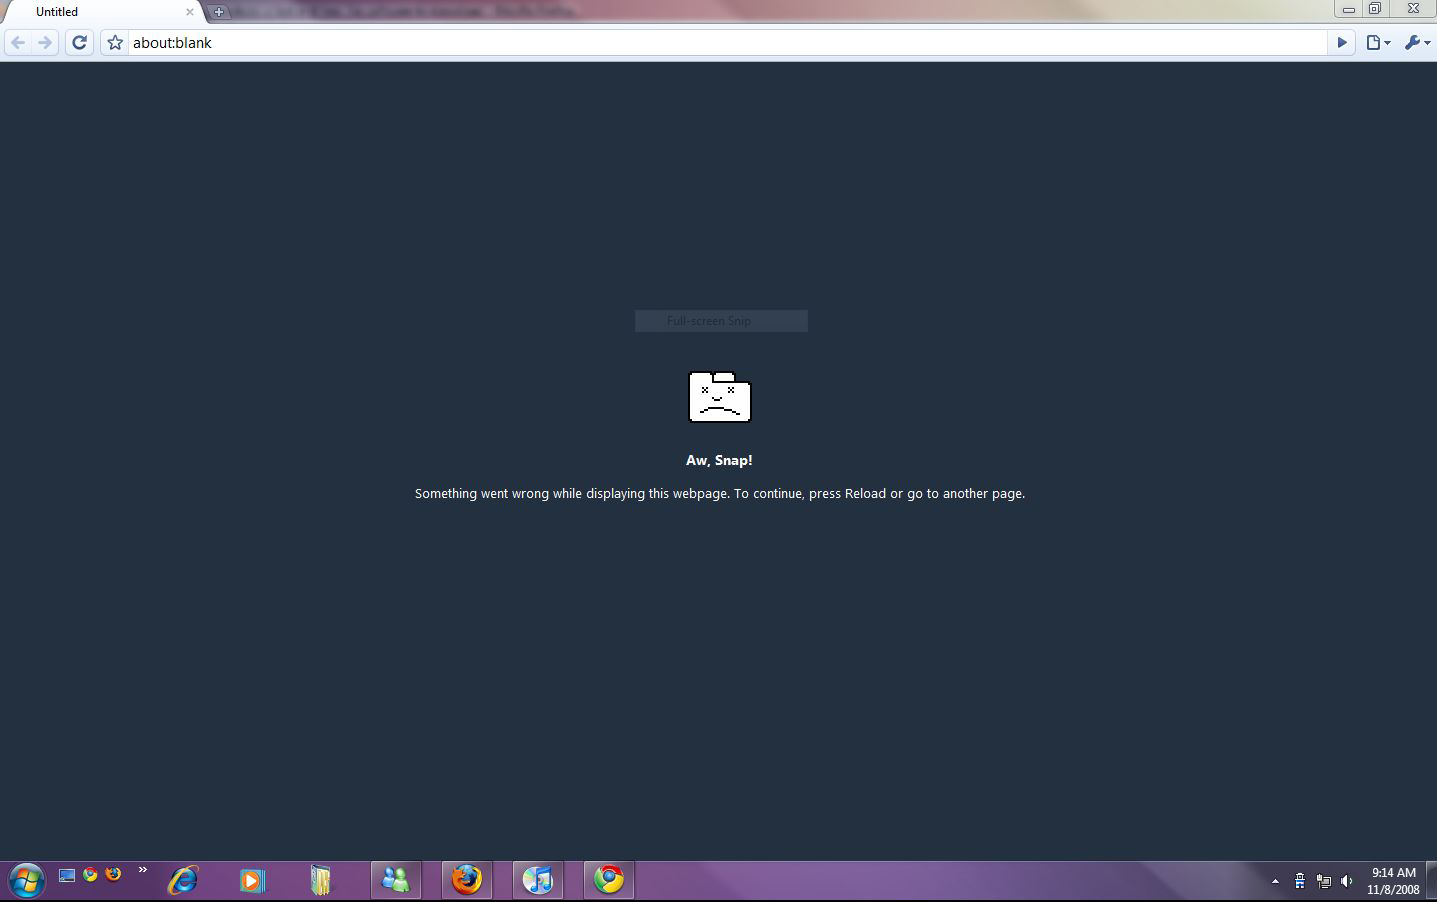Open the volume speaker tray icon
This screenshot has height=902, width=1437.
(x=1347, y=881)
